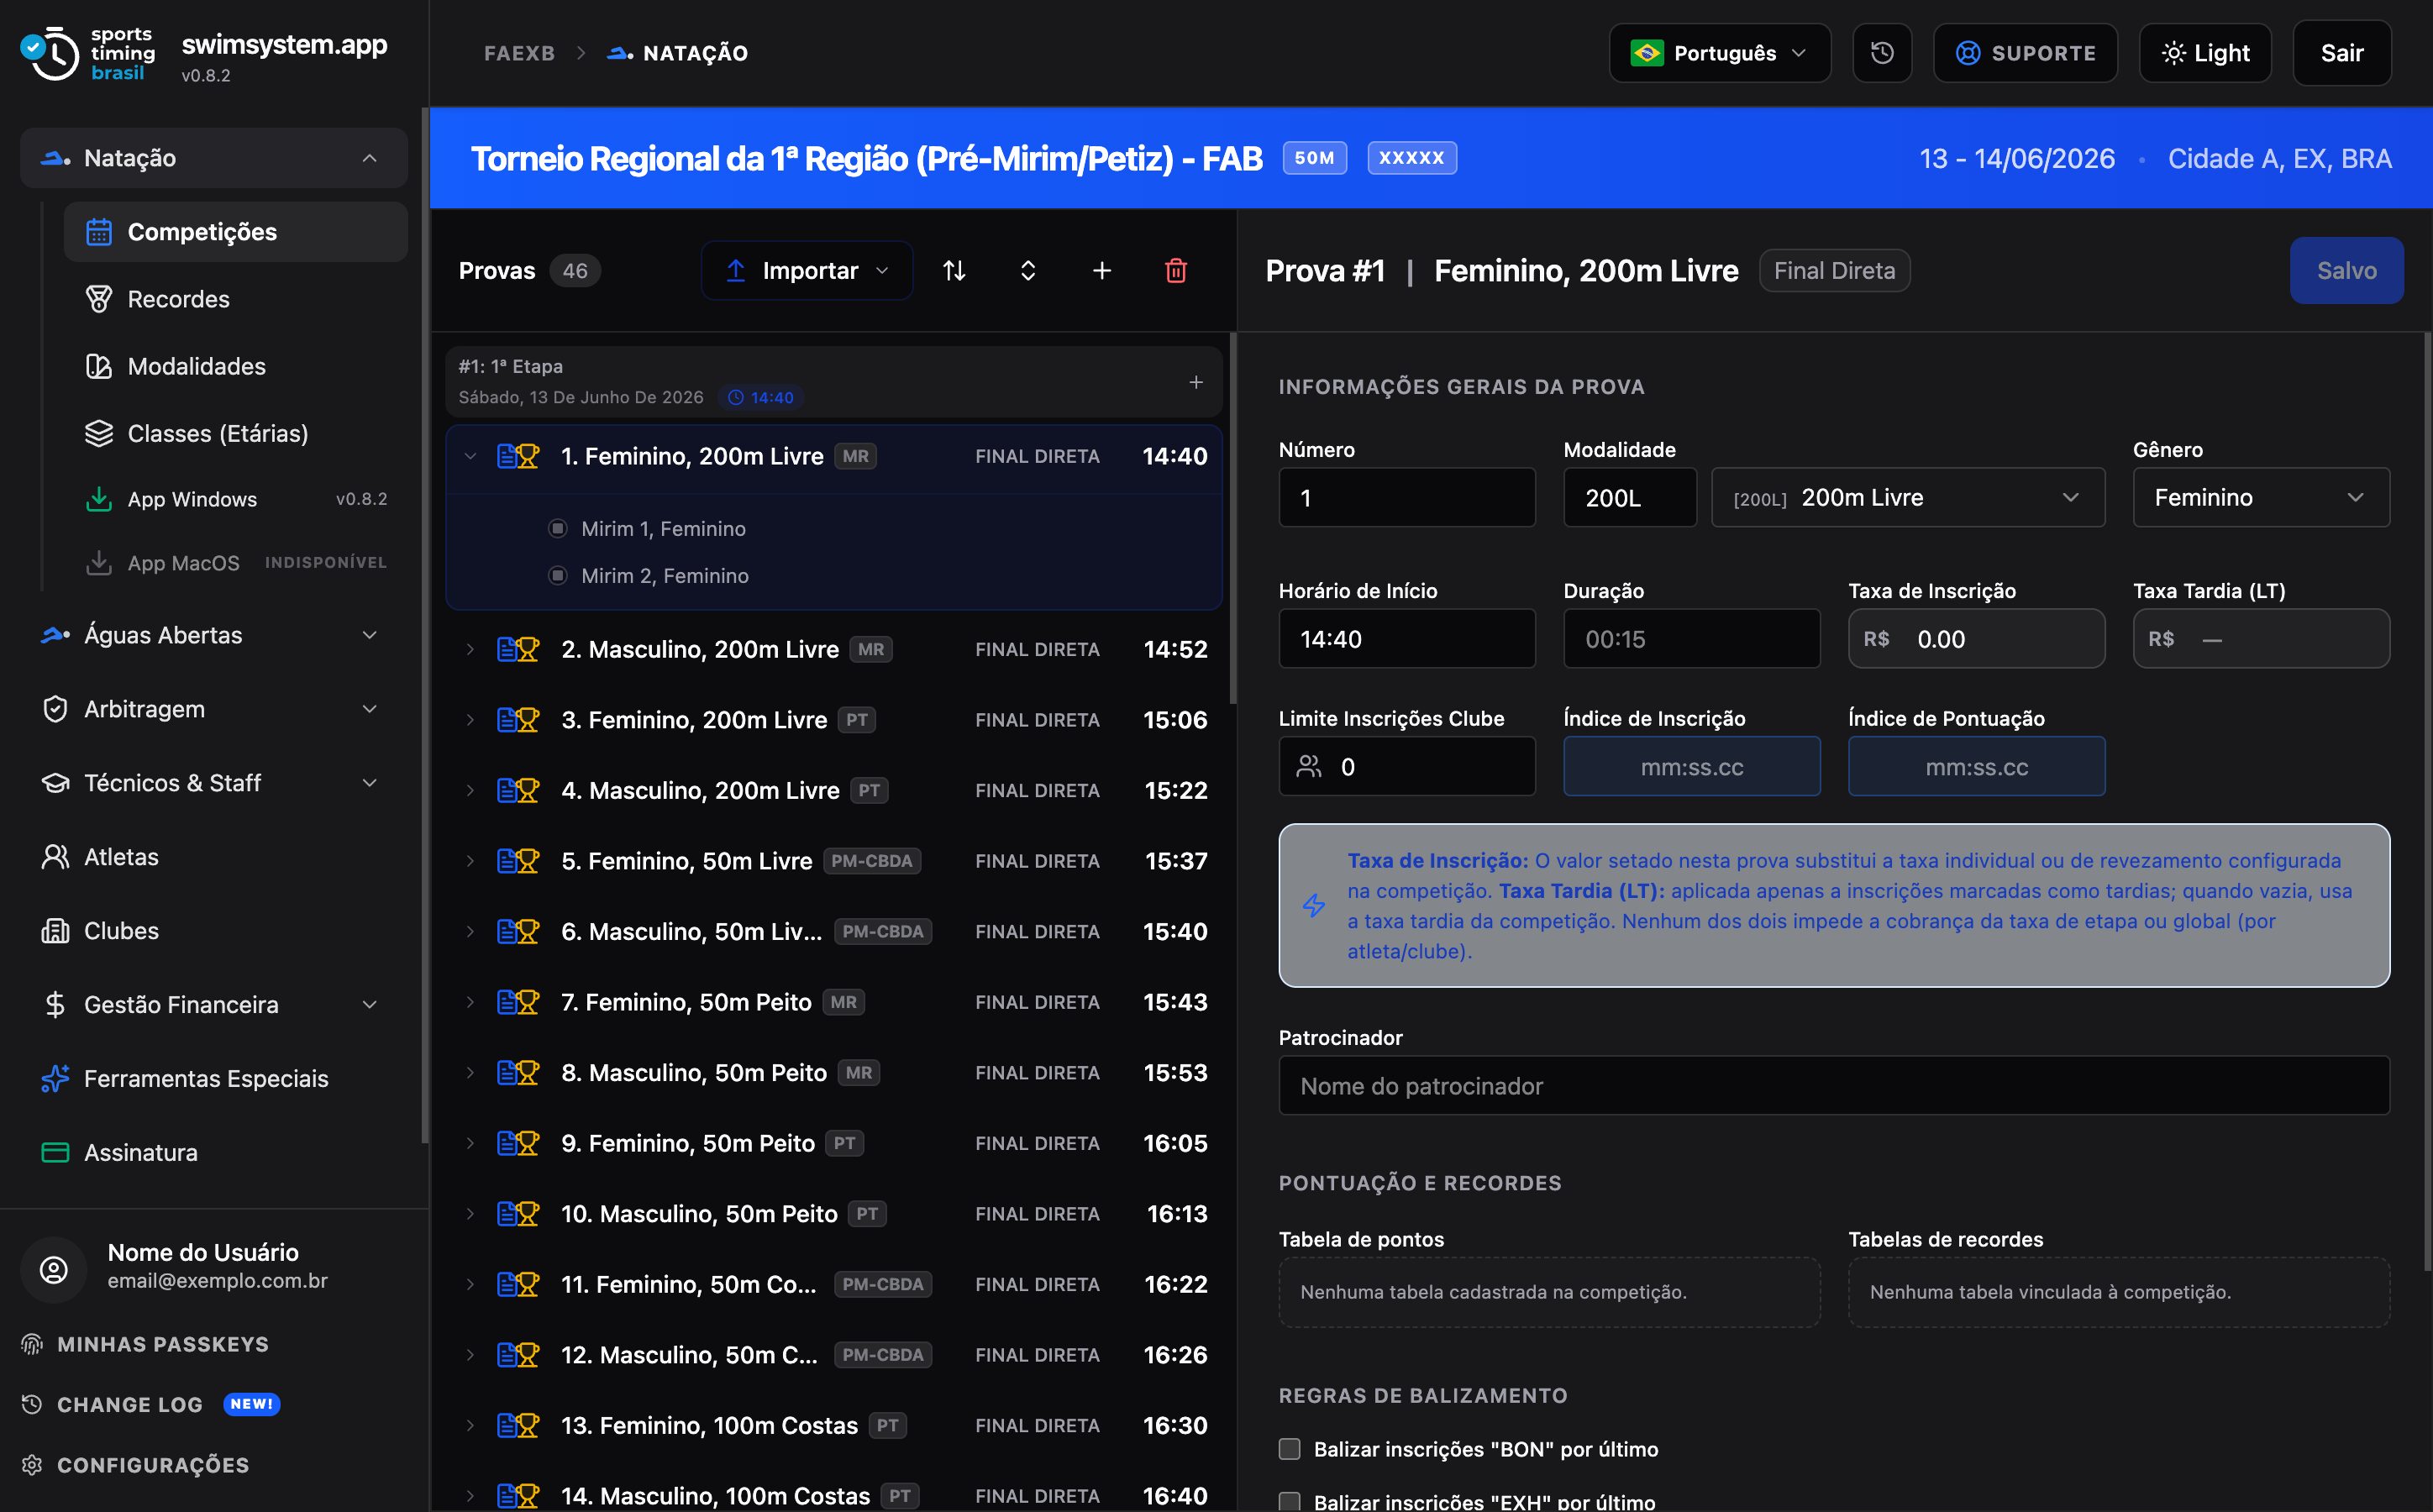This screenshot has height=1512, width=2433.
Task: Add a new prova with the plus icon
Action: [1101, 270]
